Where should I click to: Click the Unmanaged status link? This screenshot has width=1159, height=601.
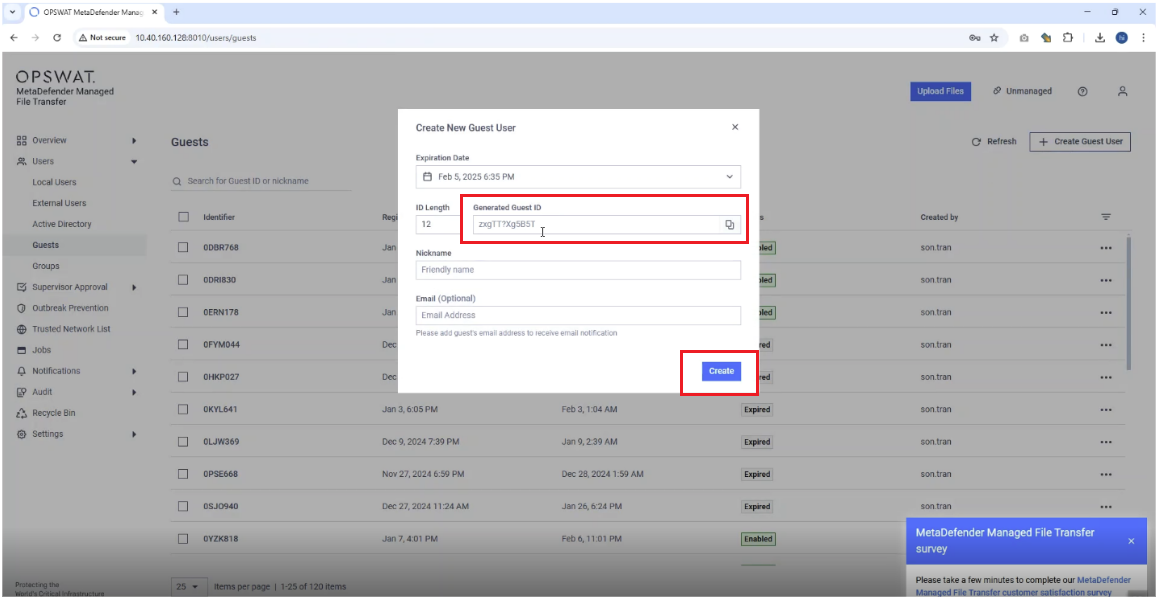(1022, 91)
